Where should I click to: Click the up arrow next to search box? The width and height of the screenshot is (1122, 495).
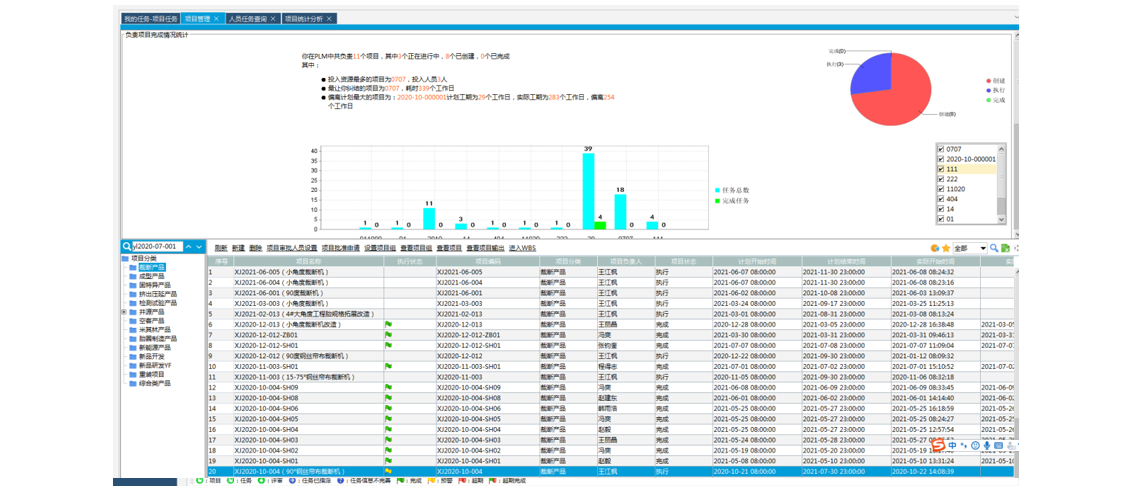[188, 246]
